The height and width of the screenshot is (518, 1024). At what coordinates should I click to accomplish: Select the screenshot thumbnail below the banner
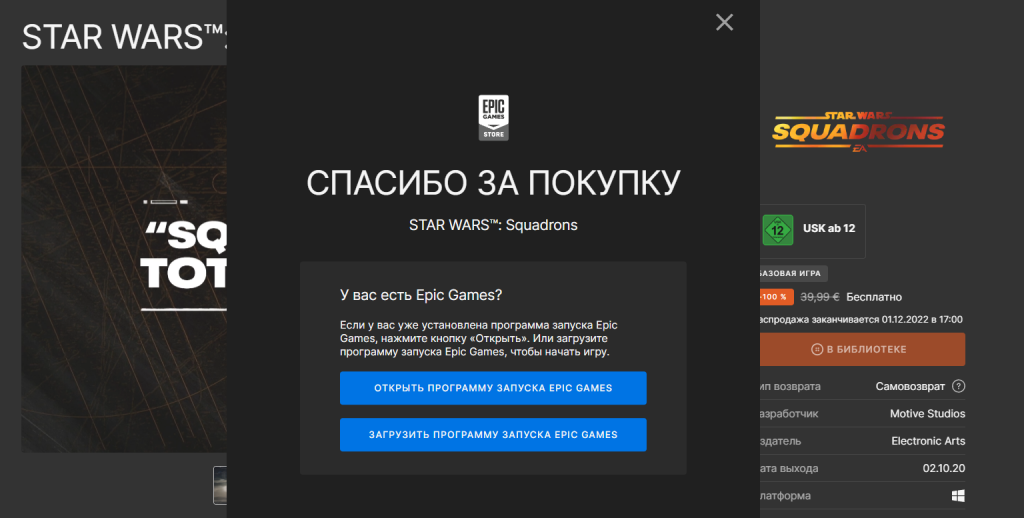[x=220, y=485]
